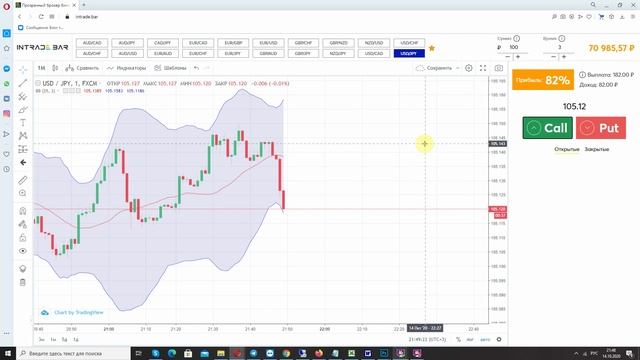This screenshot has height=360, width=640.
Task: Increase the trade amount with plus
Action: 518,57
